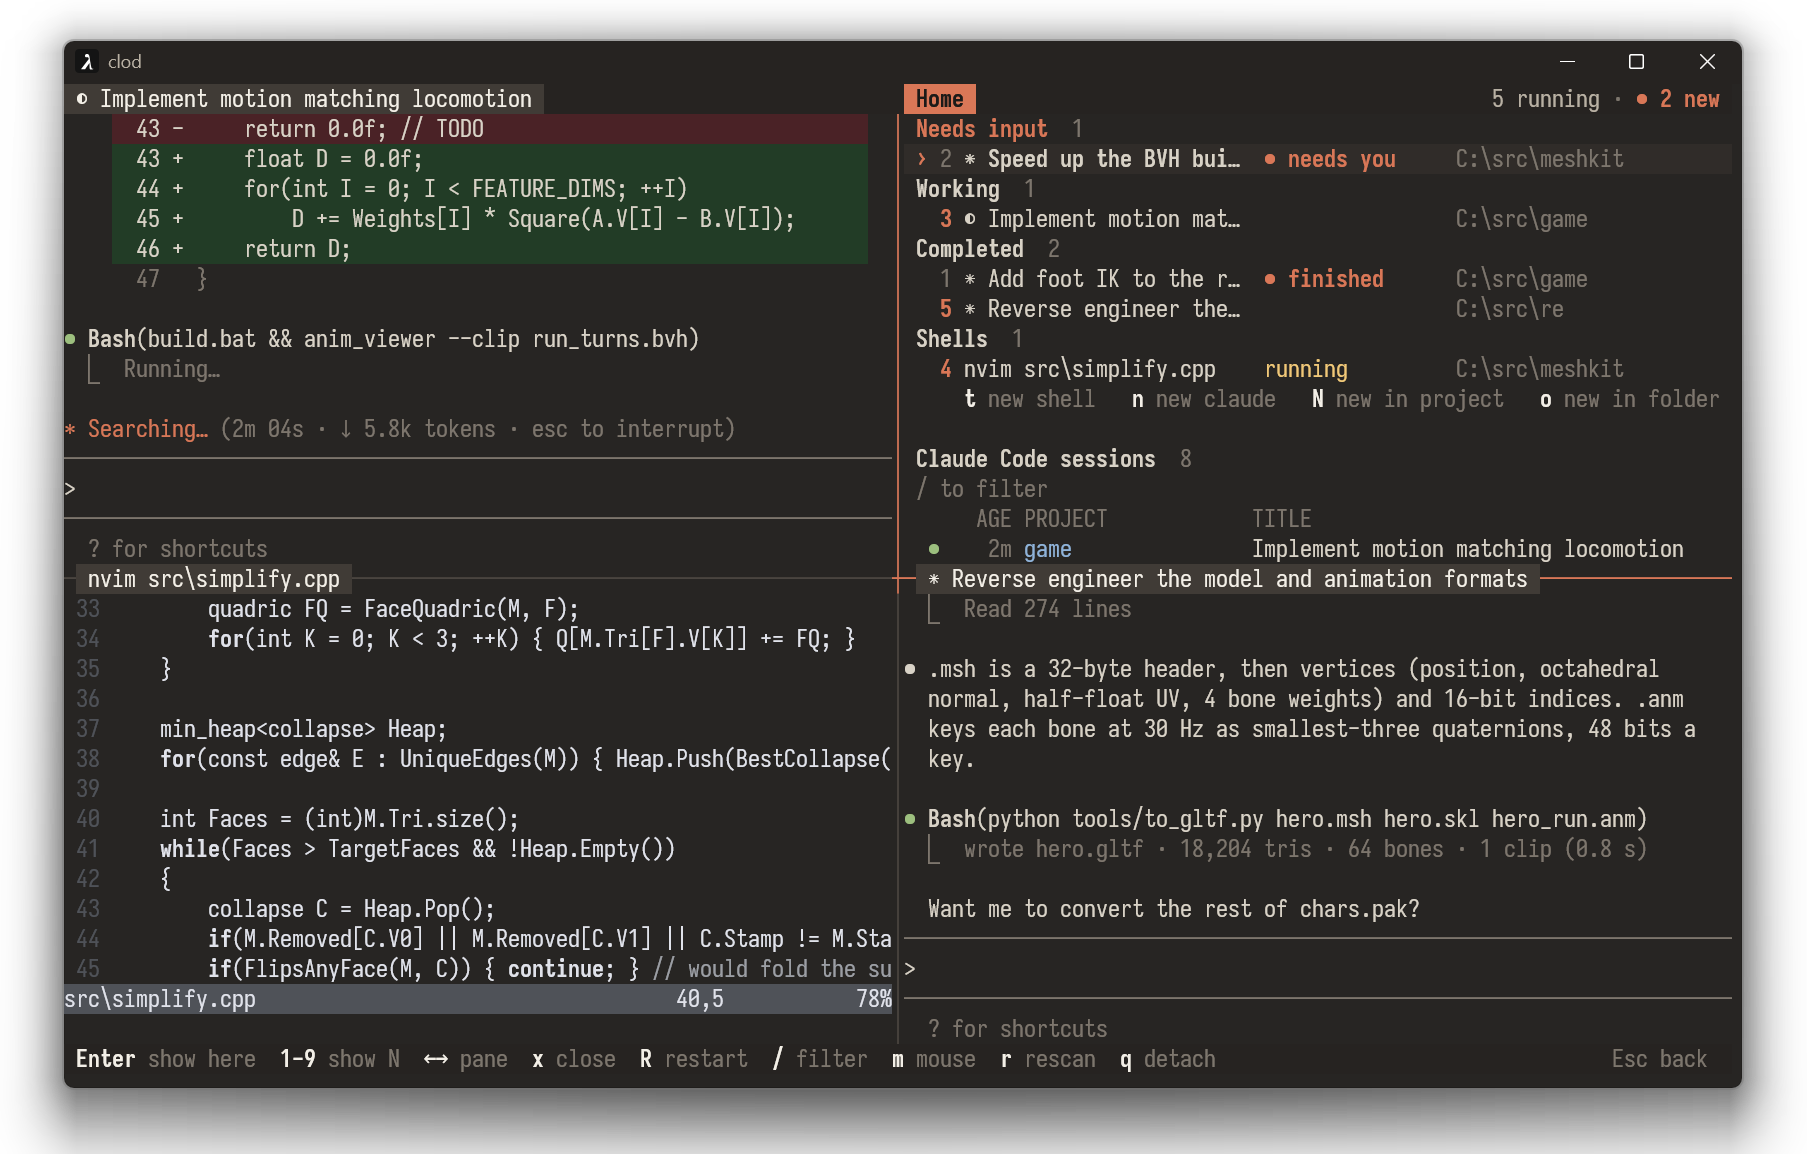
Task: Click the AGE column header
Action: coord(993,519)
